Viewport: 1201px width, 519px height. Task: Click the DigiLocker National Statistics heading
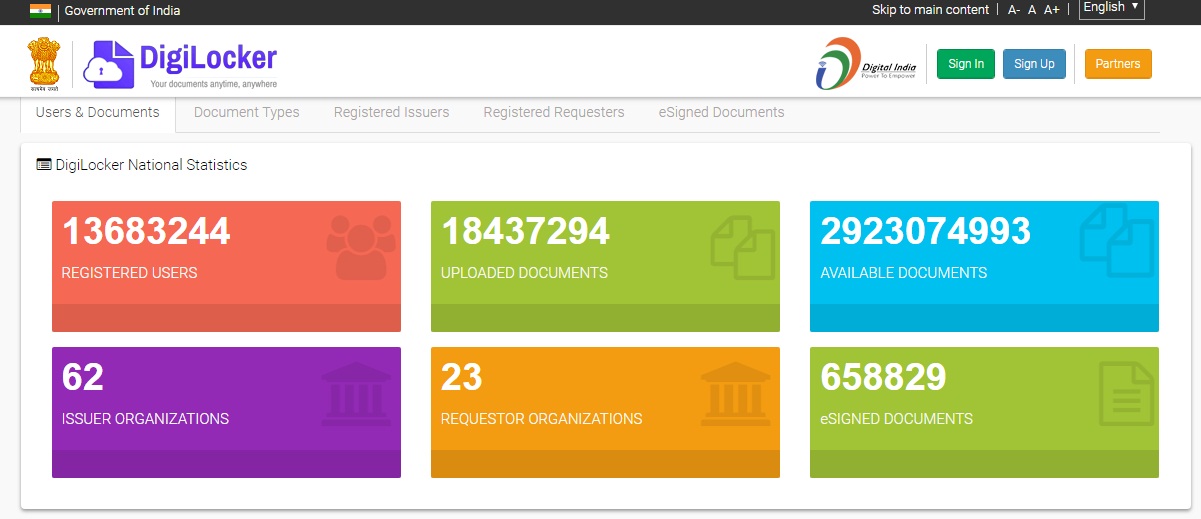point(151,165)
